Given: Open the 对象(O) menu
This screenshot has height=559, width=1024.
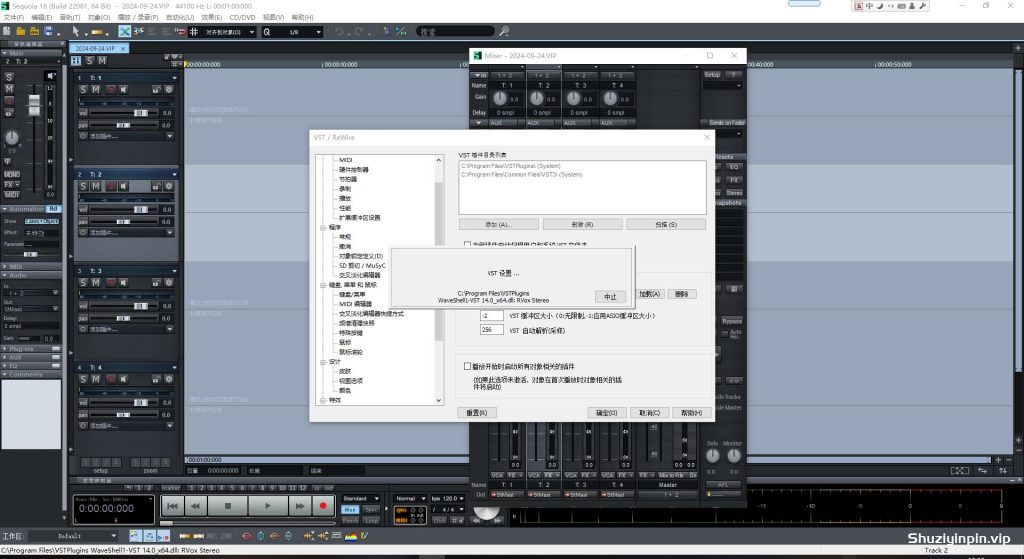Looking at the screenshot, I should point(99,17).
